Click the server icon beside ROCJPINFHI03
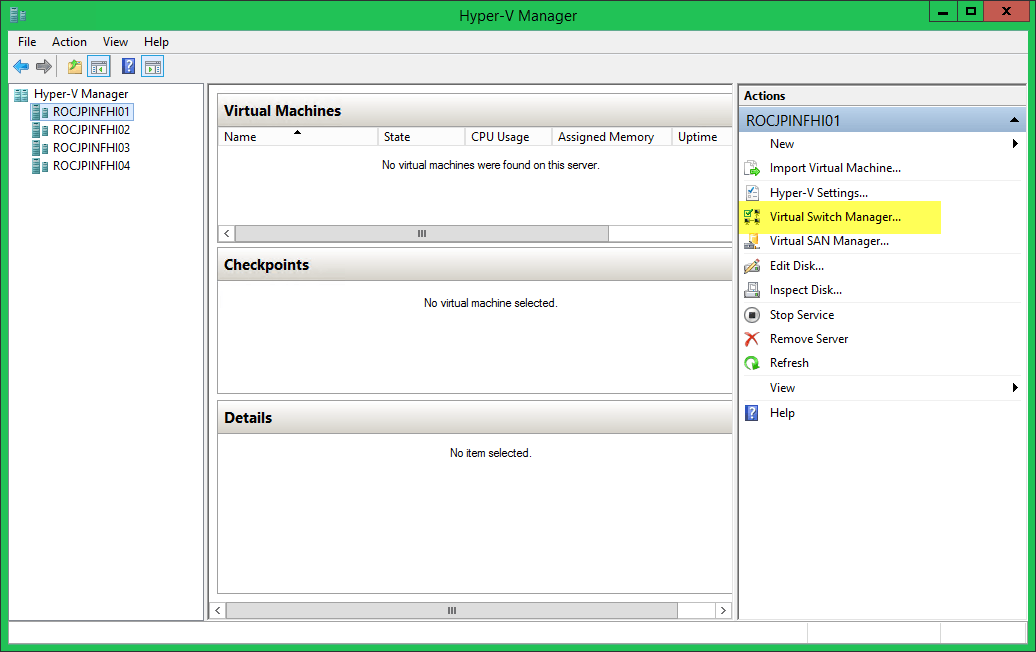This screenshot has width=1036, height=652. [x=40, y=148]
